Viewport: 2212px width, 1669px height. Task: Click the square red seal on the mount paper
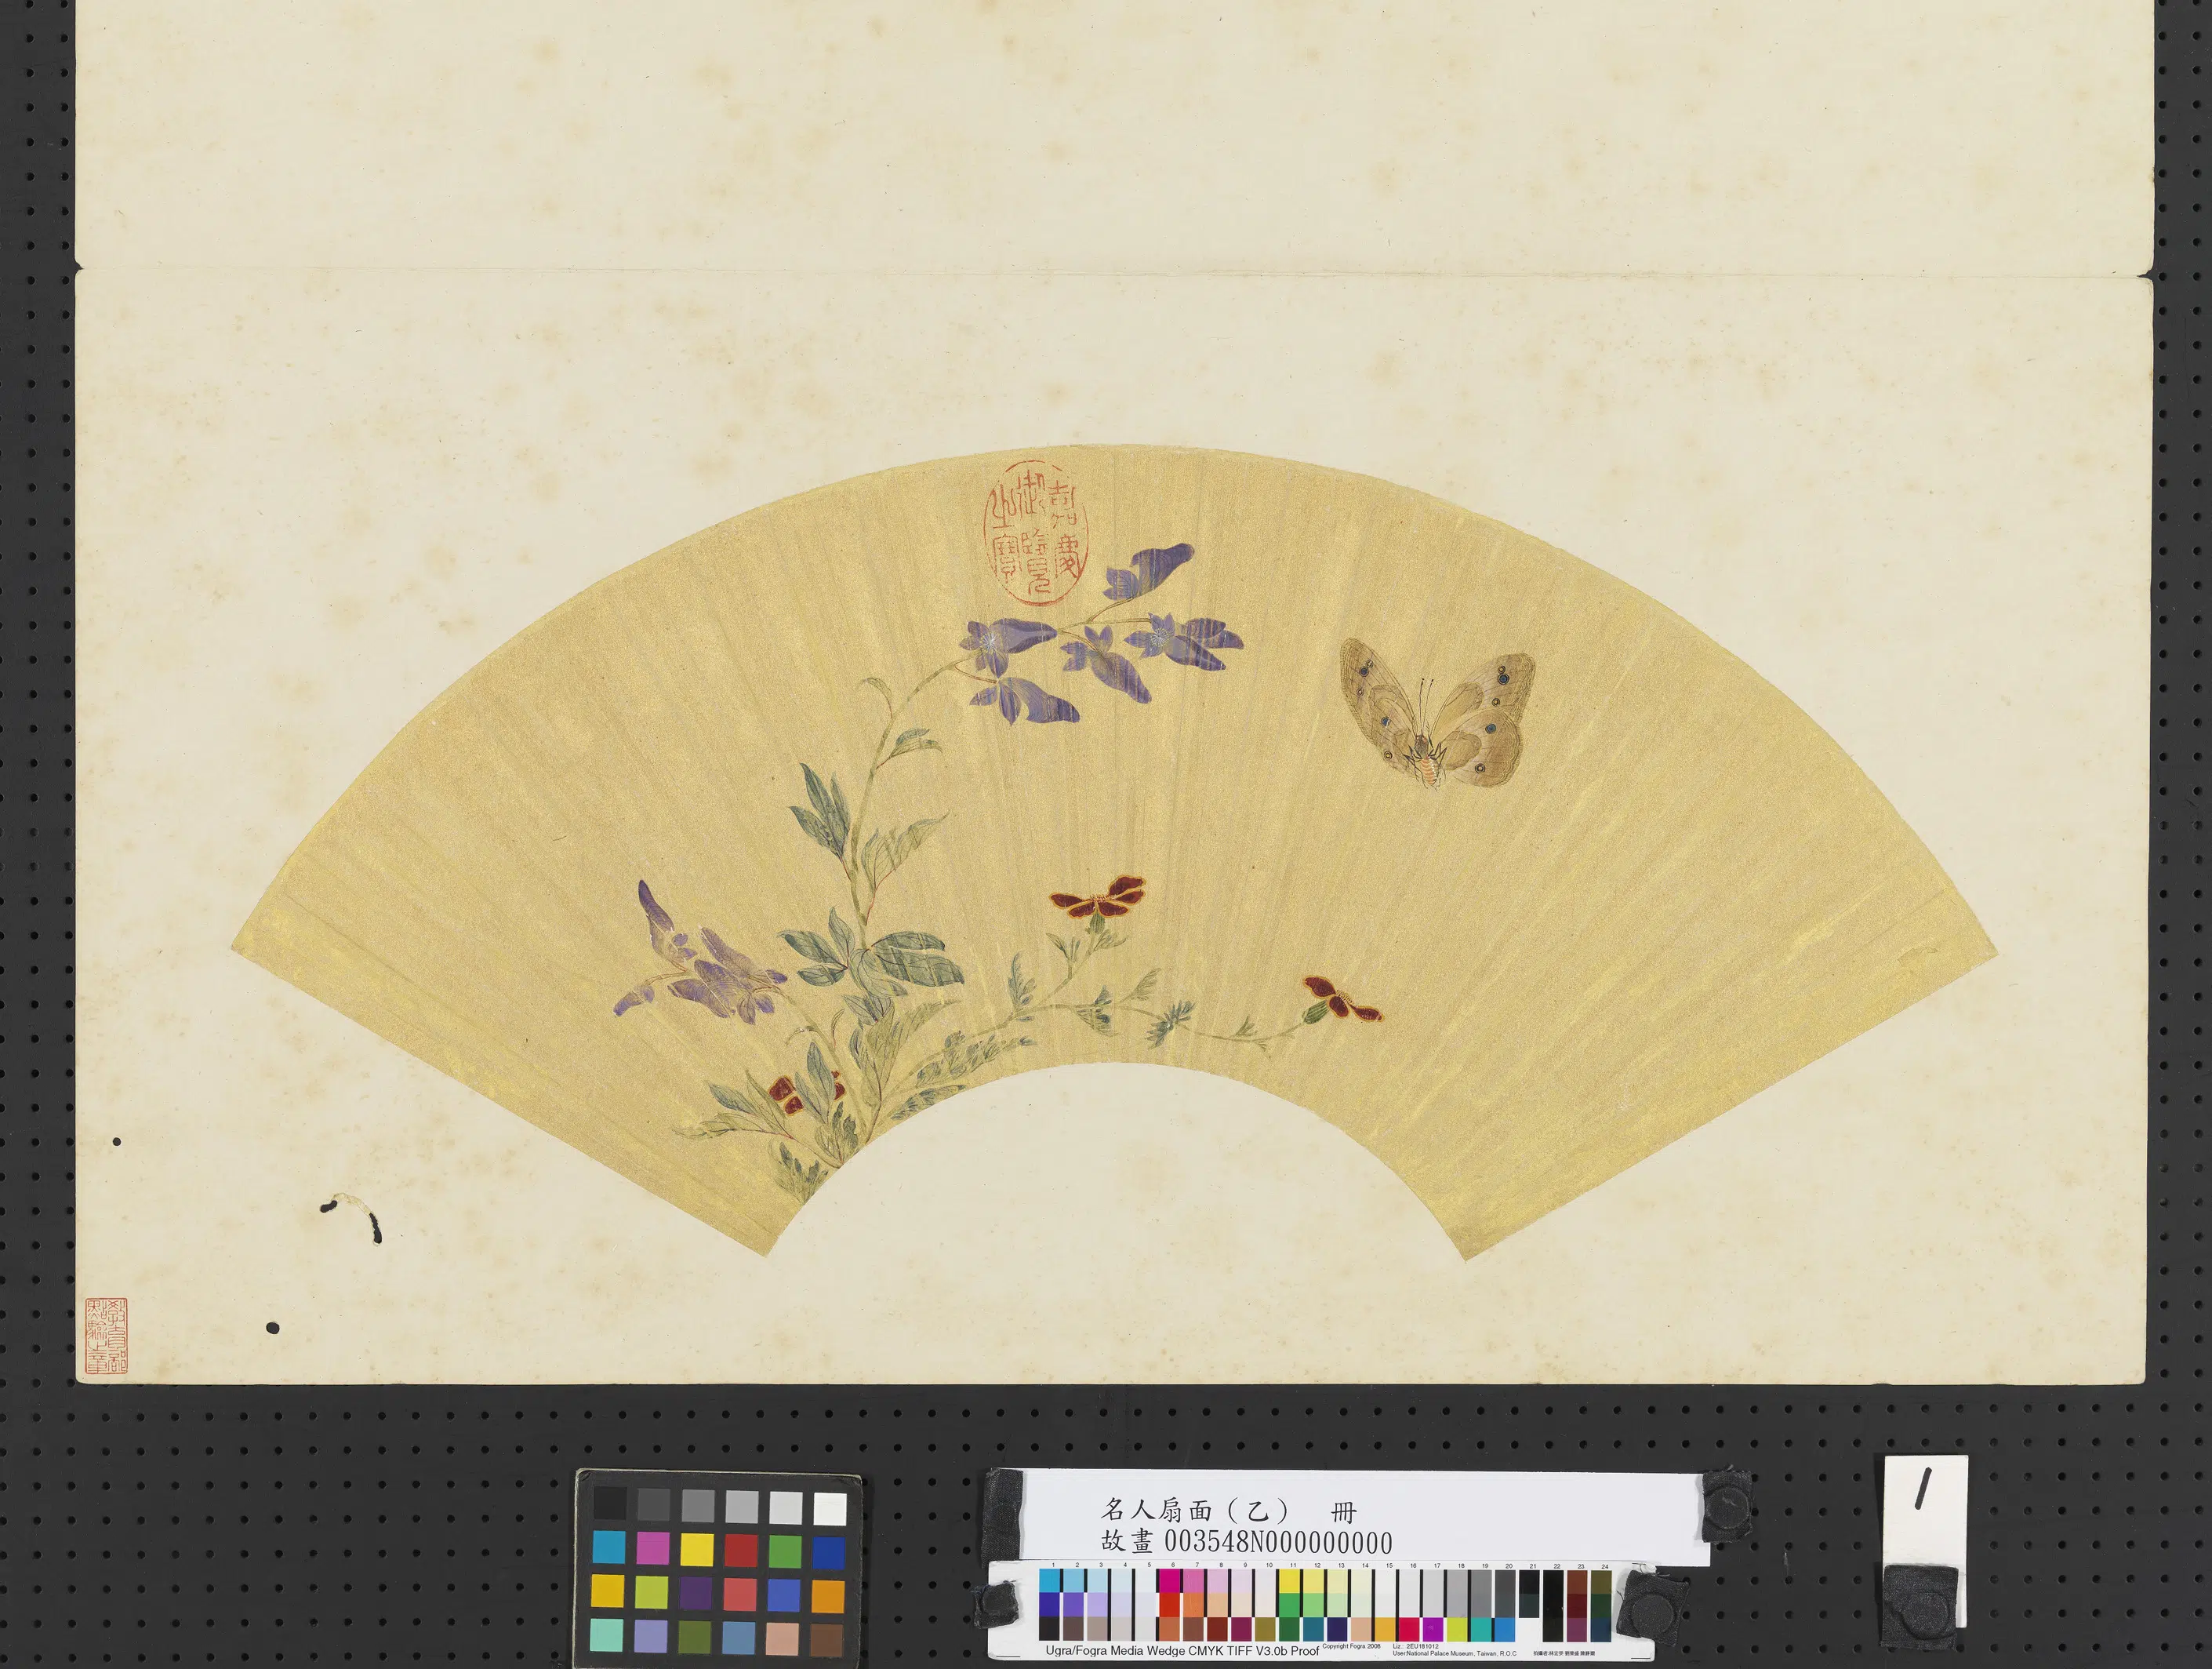click(x=107, y=1335)
